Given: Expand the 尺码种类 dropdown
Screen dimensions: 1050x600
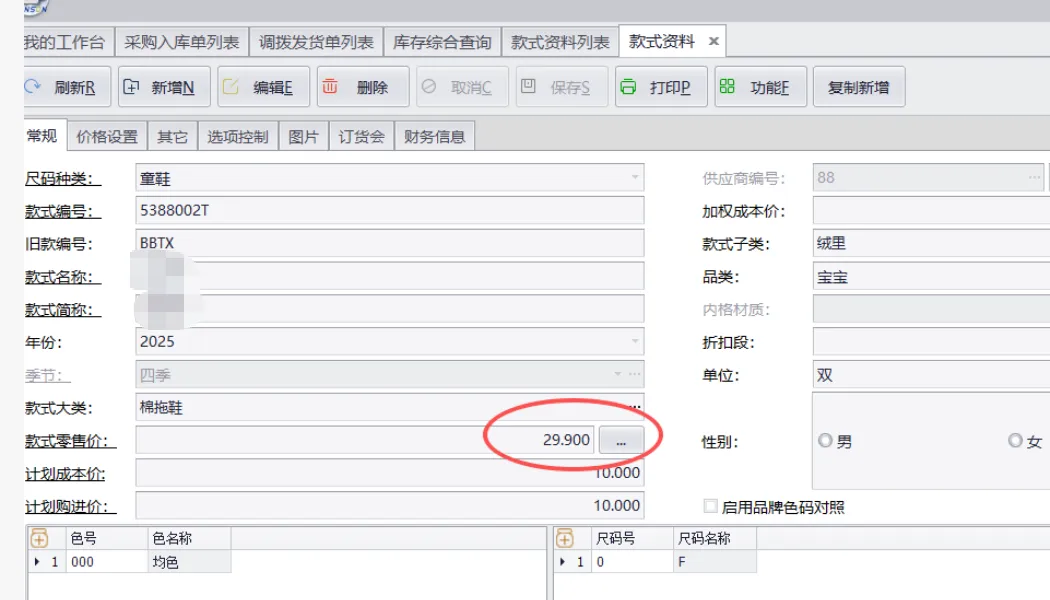Looking at the screenshot, I should [634, 178].
